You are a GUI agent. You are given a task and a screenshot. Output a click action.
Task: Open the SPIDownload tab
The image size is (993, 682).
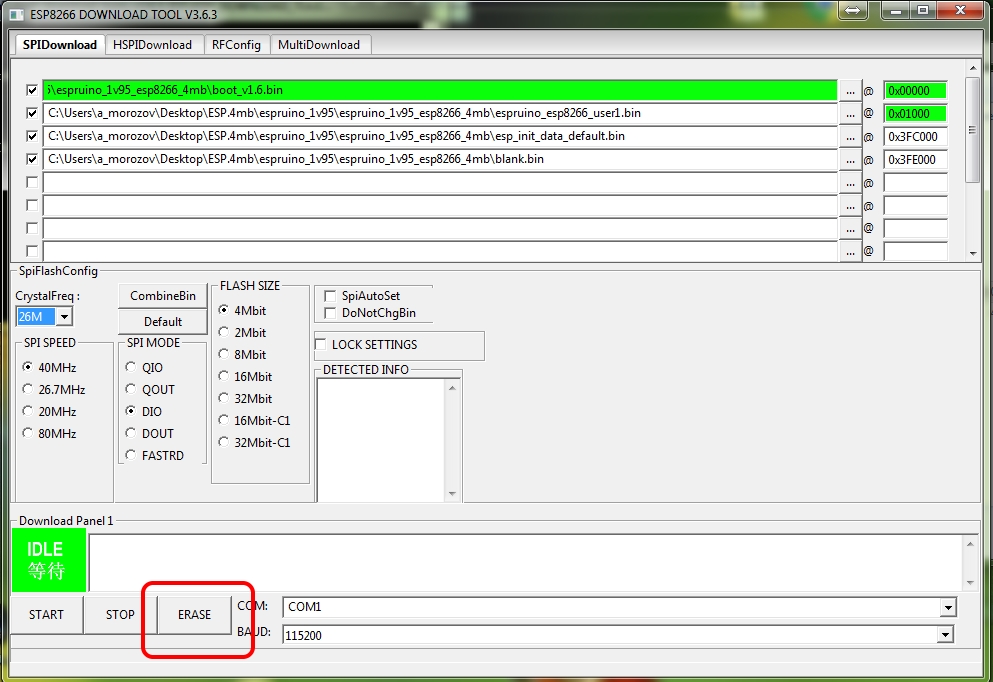click(60, 45)
